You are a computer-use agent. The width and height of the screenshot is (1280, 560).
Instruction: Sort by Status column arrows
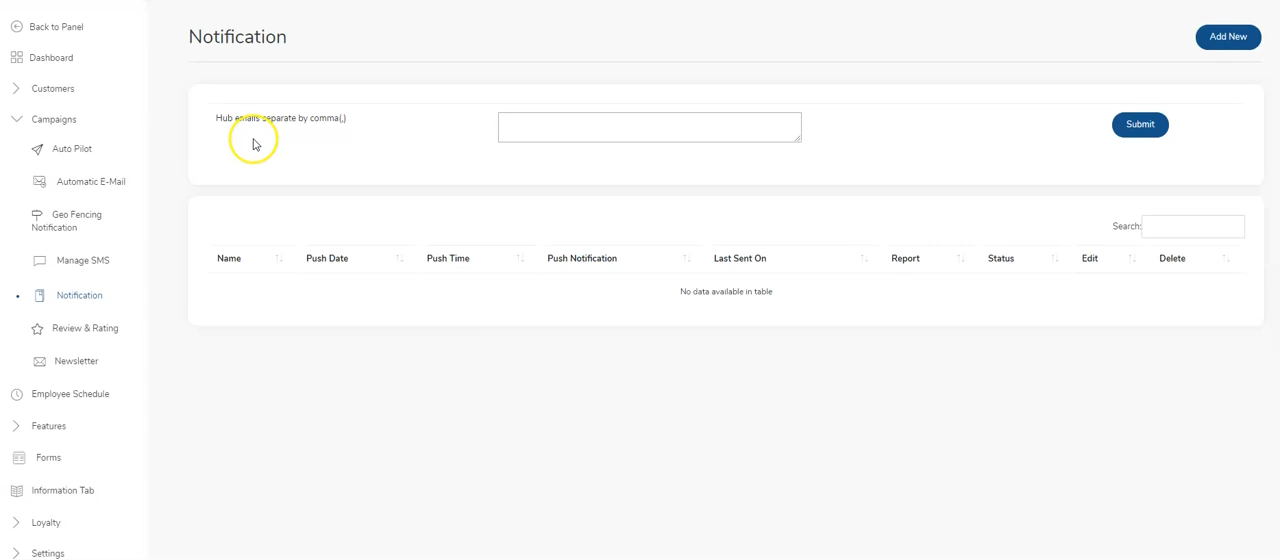click(1054, 259)
